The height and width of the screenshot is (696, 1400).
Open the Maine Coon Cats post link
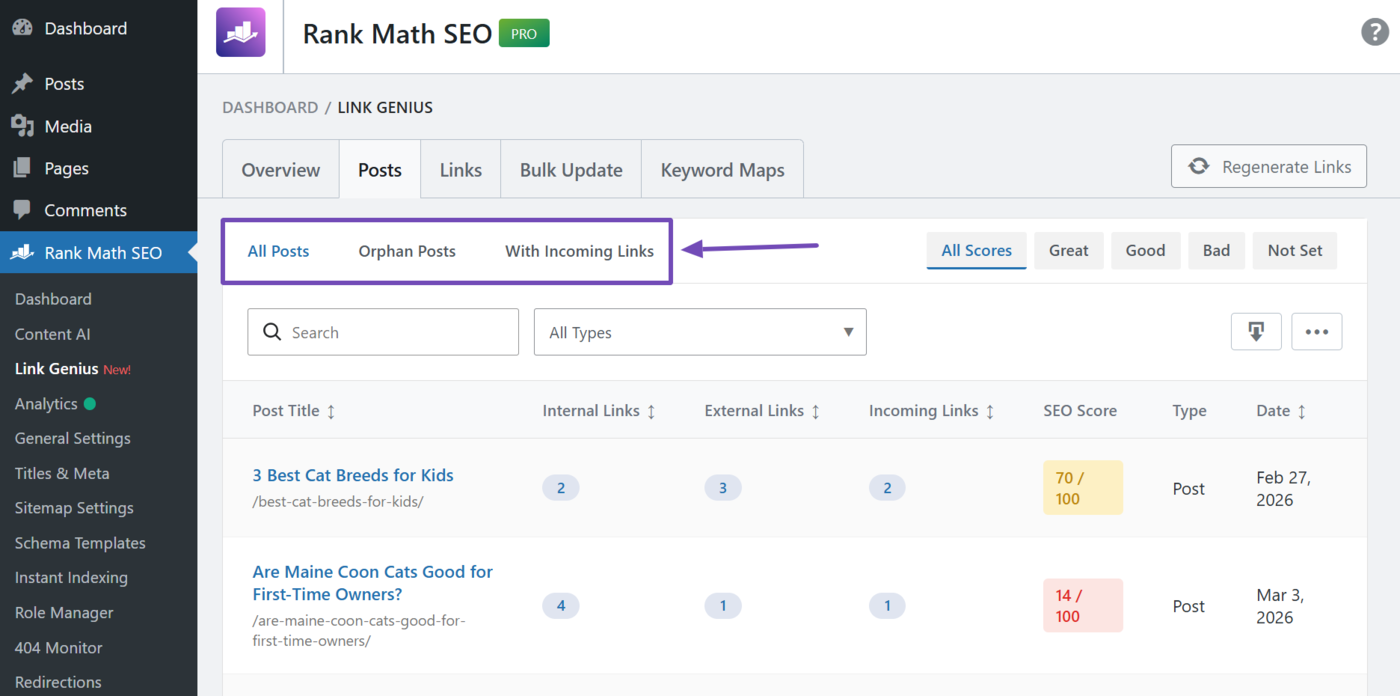point(372,583)
